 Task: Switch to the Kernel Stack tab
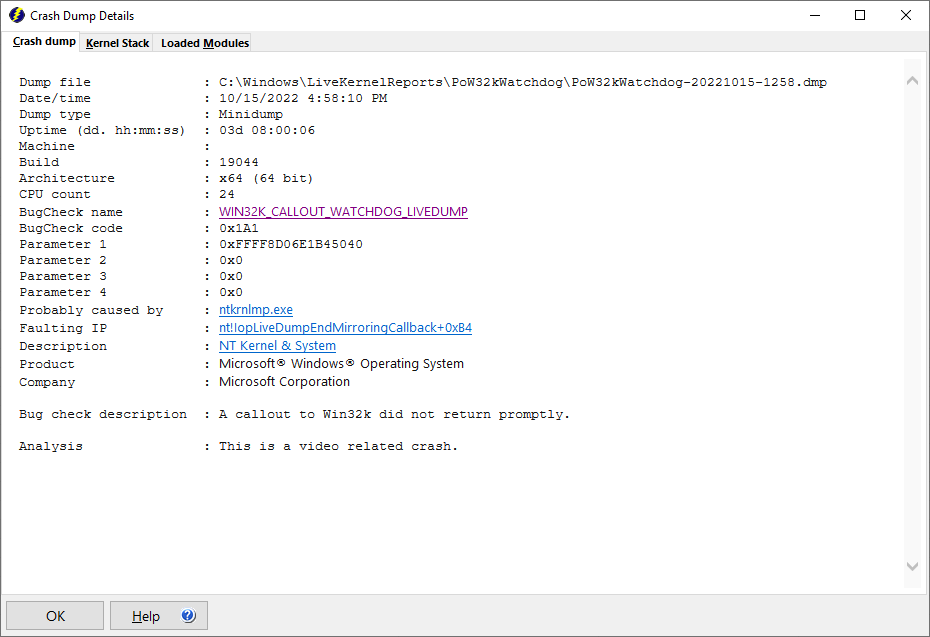[117, 43]
